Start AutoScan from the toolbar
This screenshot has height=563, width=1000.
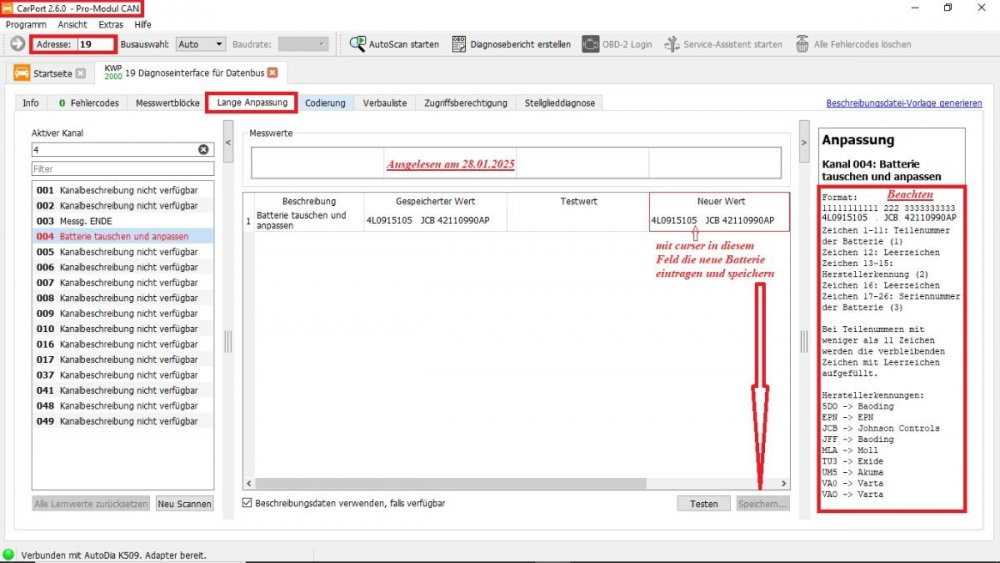[394, 44]
